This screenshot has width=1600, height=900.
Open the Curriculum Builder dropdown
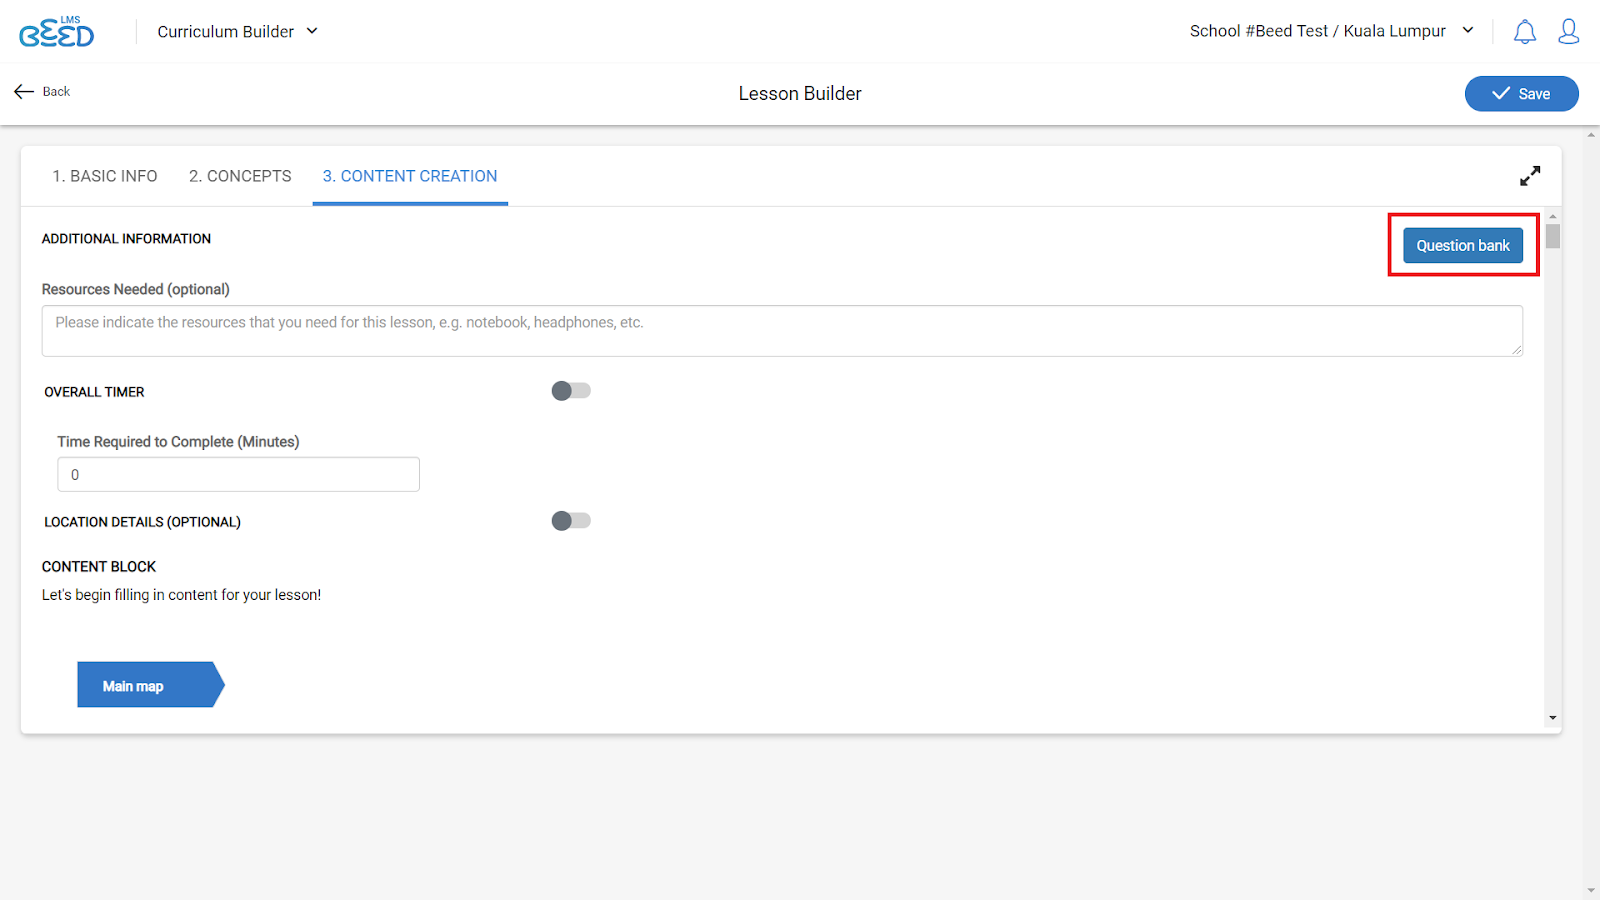[238, 31]
